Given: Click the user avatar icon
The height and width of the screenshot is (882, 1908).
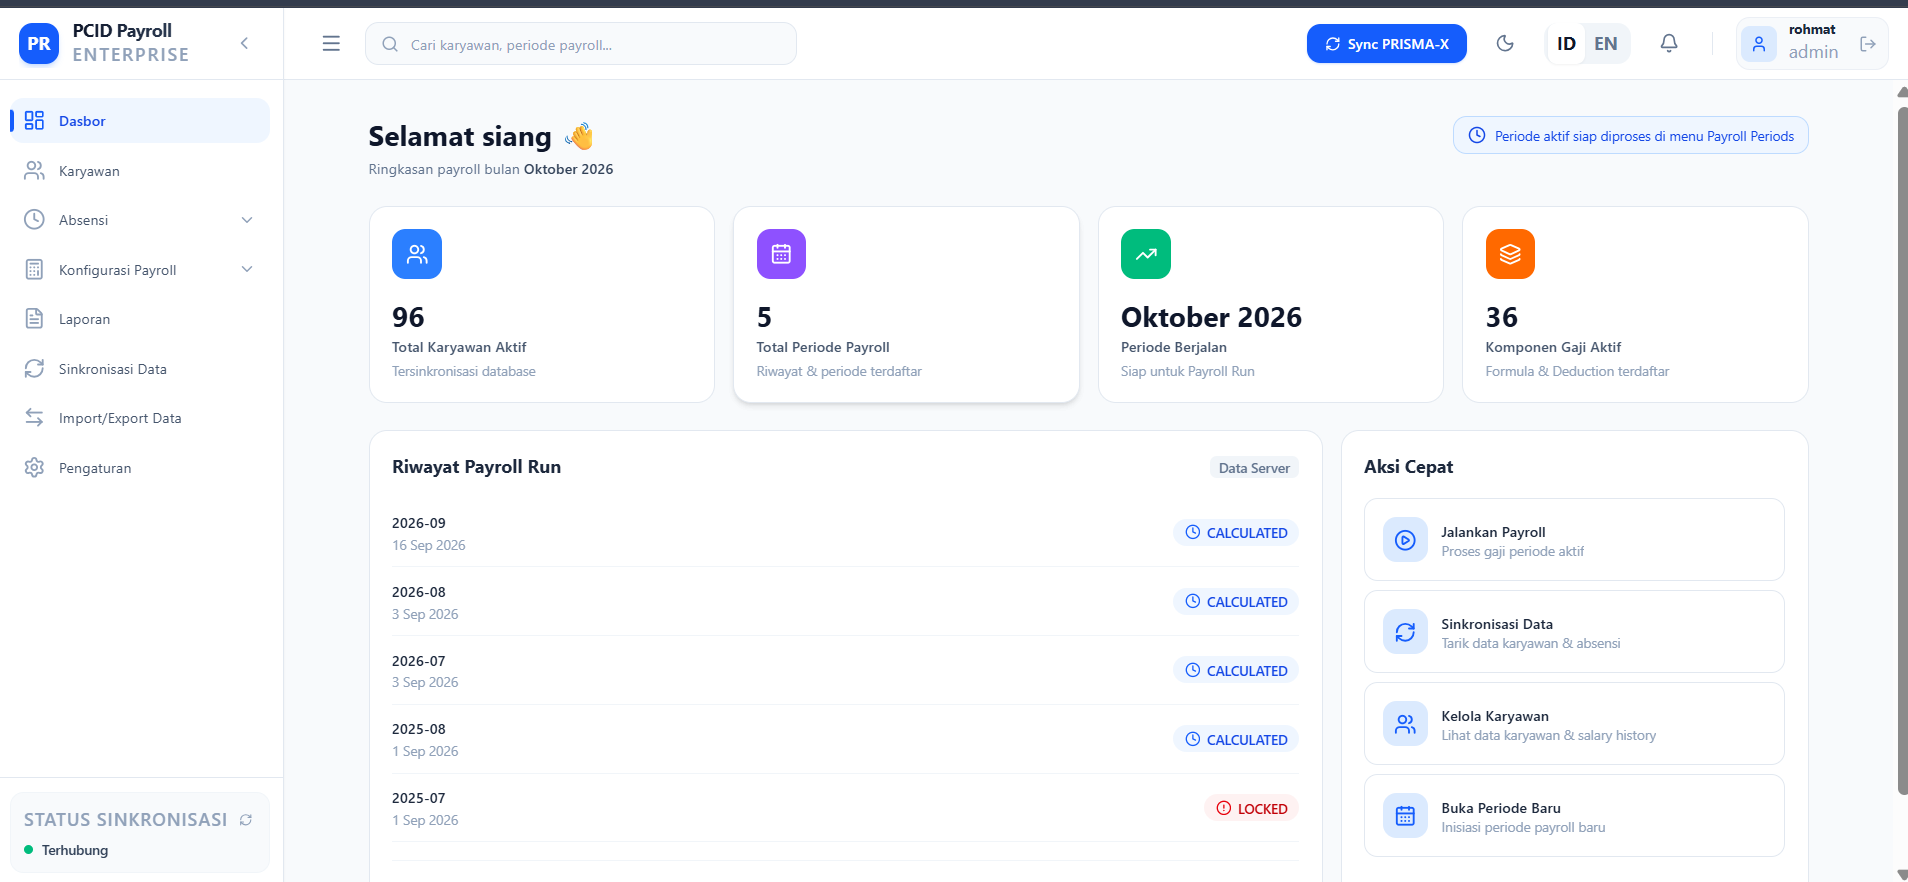Looking at the screenshot, I should point(1759,44).
